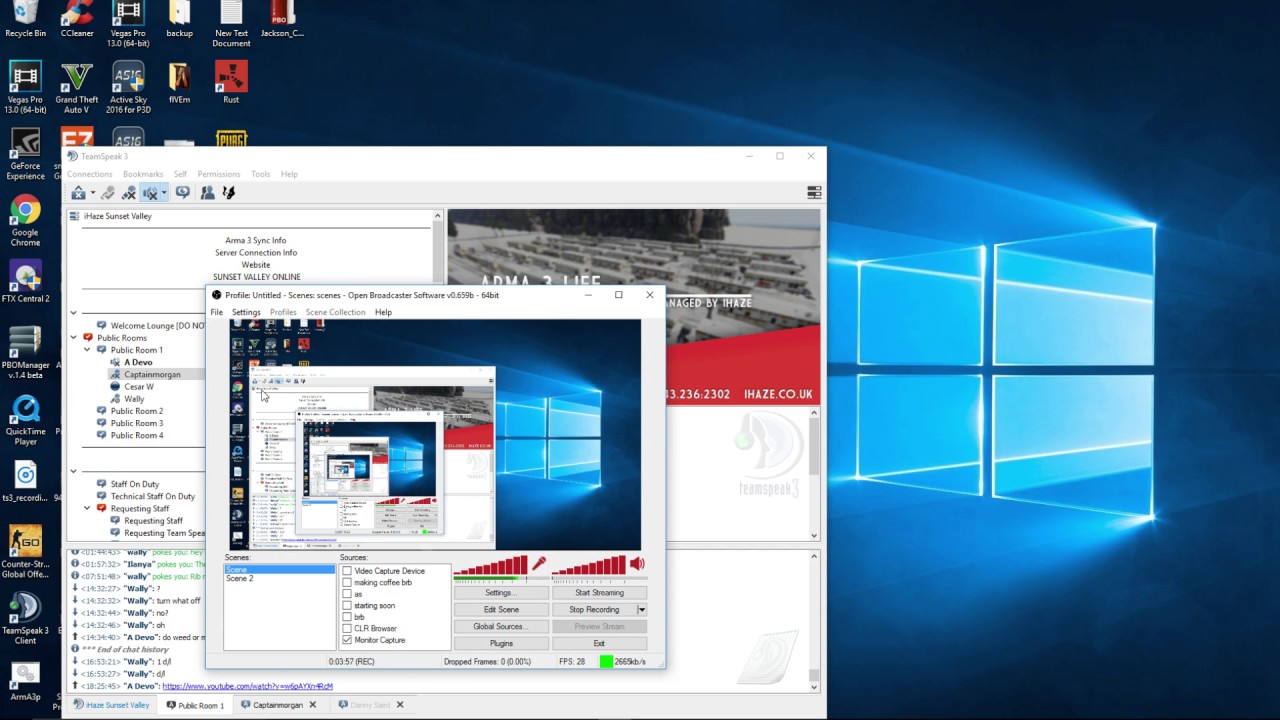Open the OBS Settings menu

pyautogui.click(x=246, y=312)
